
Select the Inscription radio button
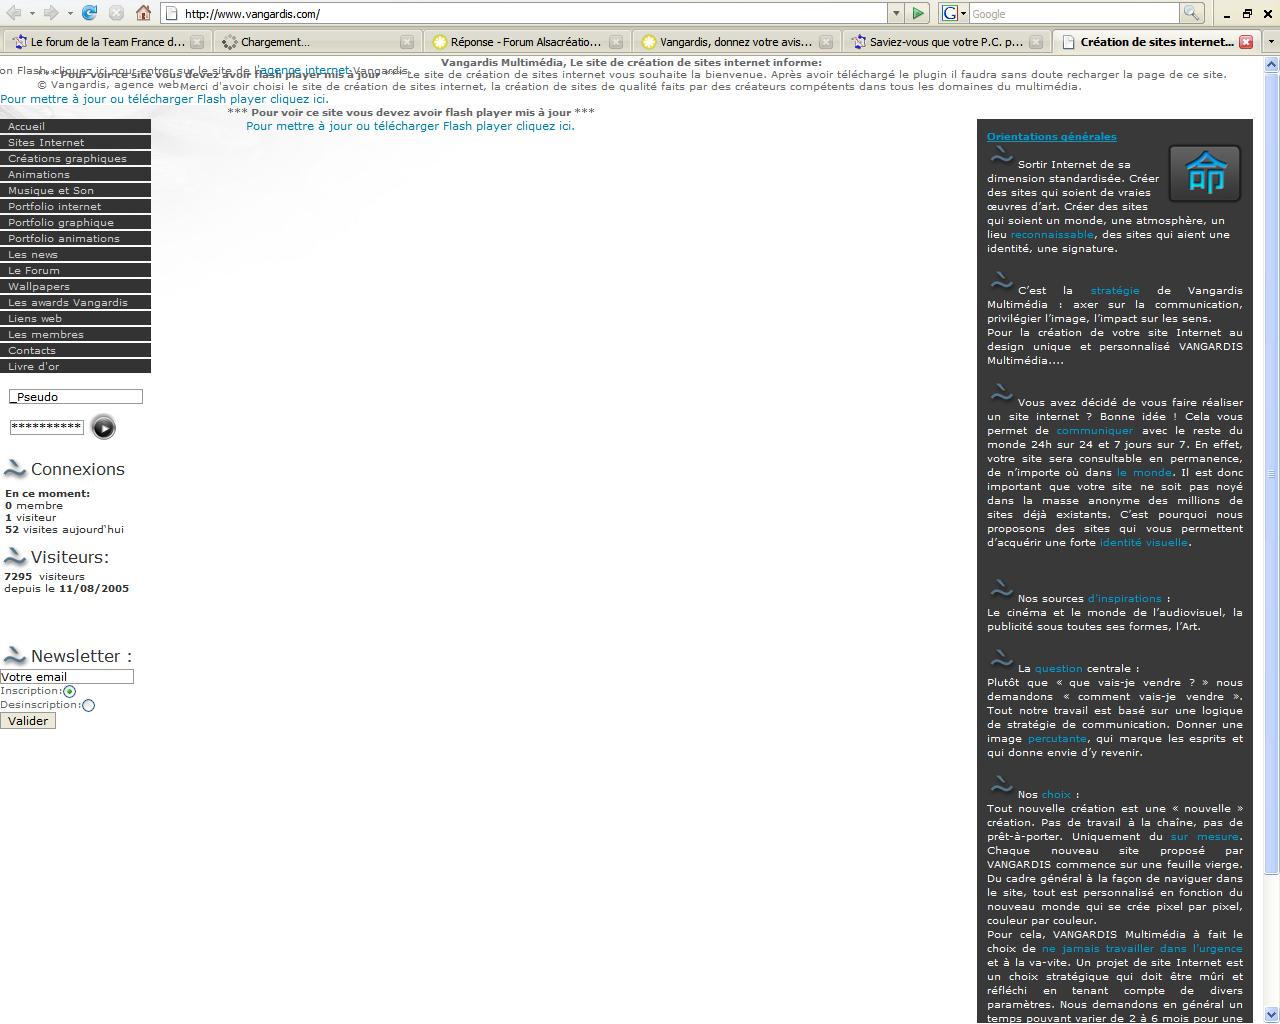pos(69,691)
